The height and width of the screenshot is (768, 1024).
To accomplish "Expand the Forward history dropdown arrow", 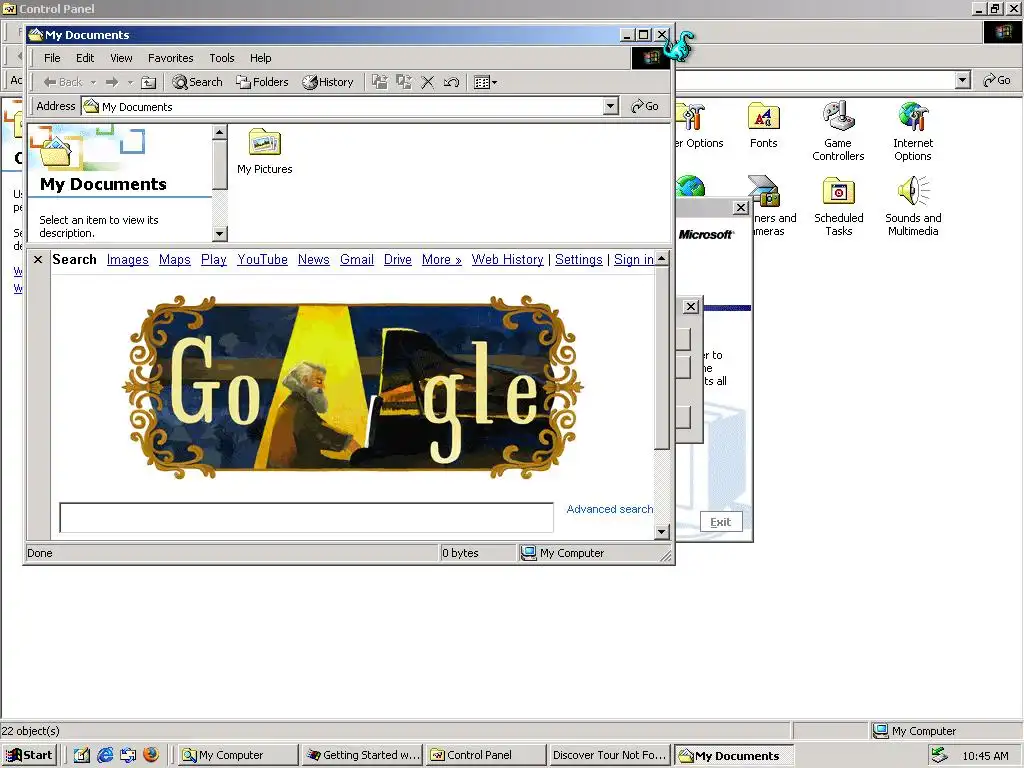I will [x=130, y=82].
